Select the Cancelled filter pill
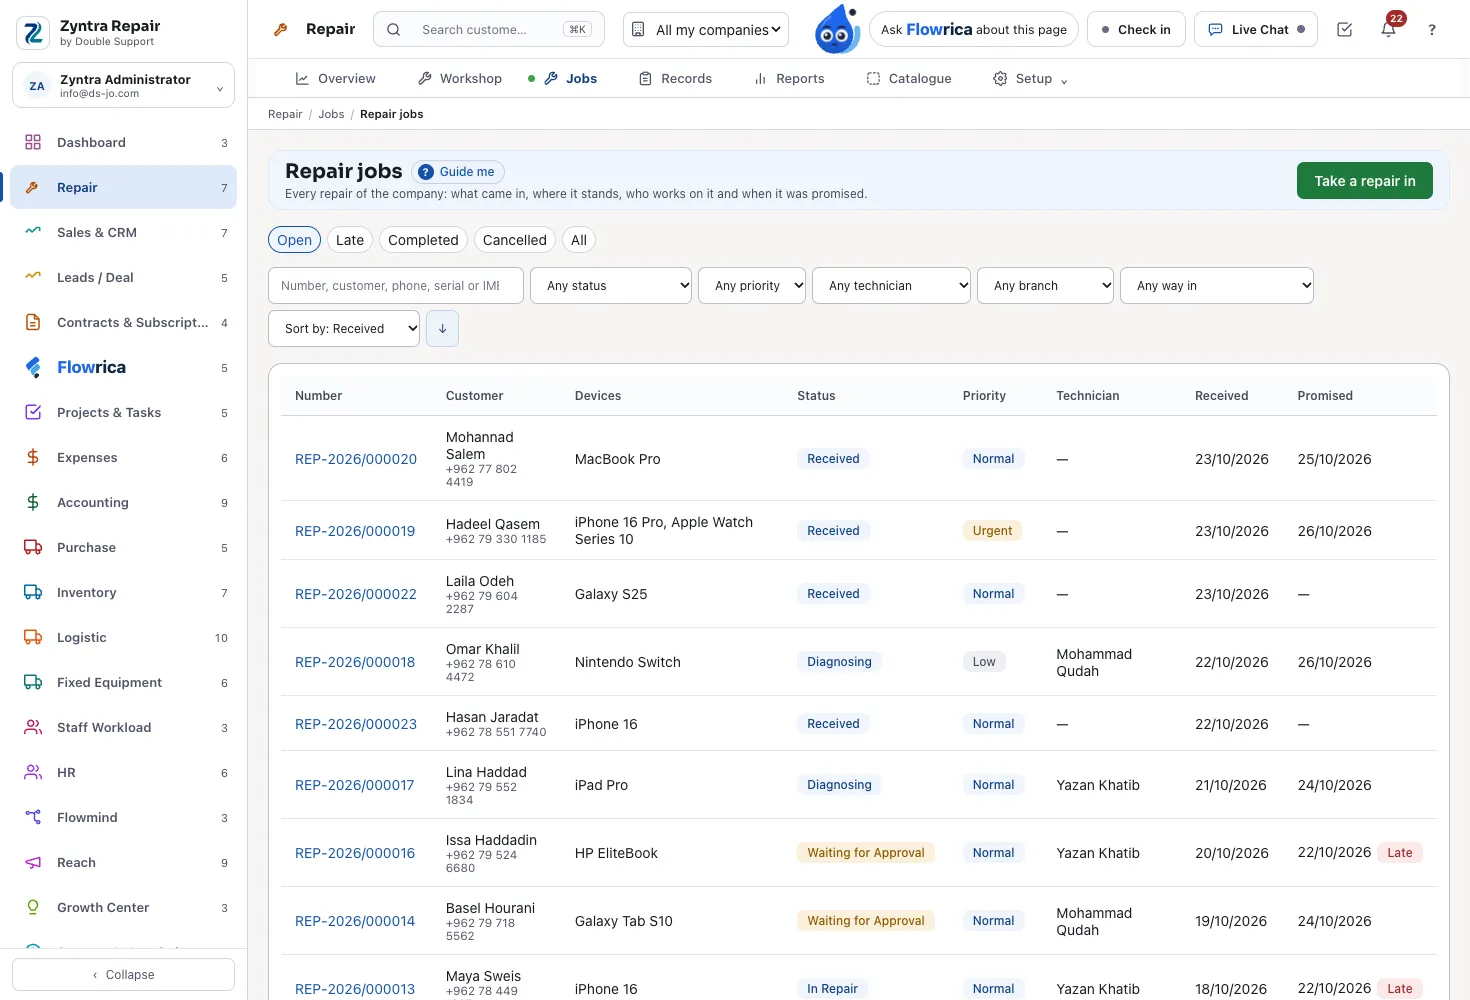 tap(514, 240)
